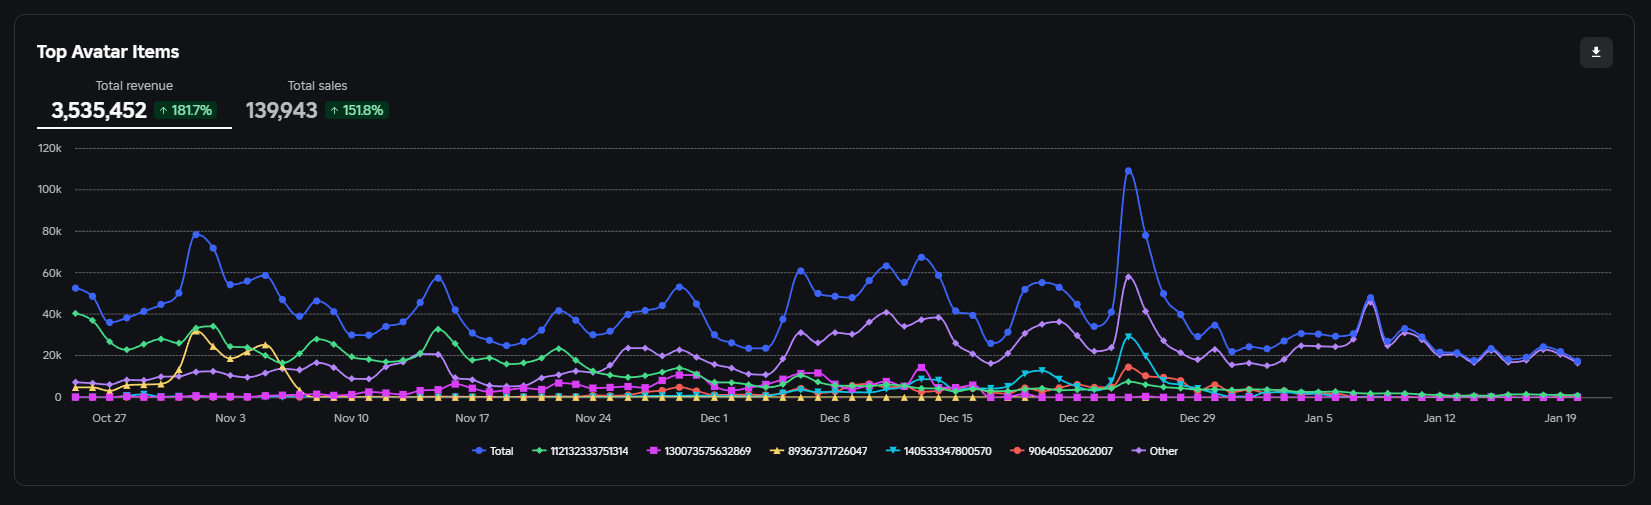Click the Nov 10 x-axis label
This screenshot has width=1651, height=505.
coord(351,418)
